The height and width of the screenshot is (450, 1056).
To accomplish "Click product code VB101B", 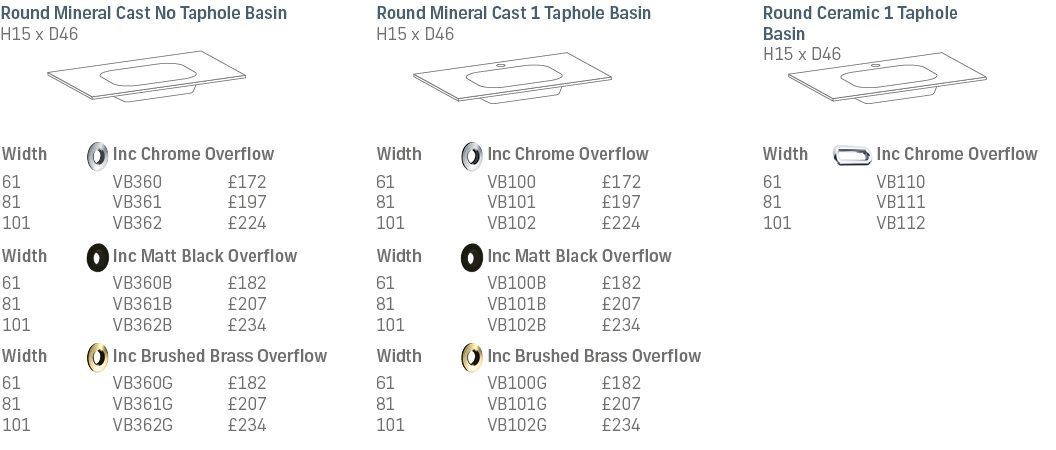I will click(517, 304).
